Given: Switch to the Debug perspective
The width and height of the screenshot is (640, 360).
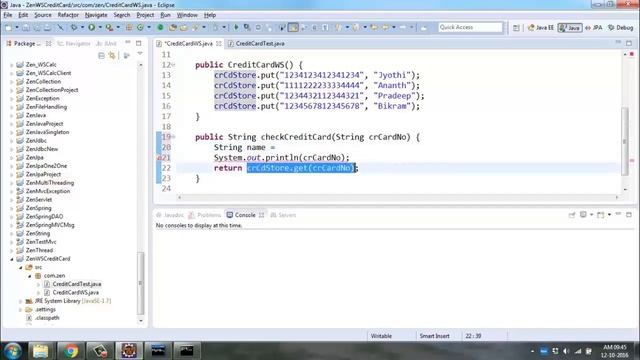Looking at the screenshot, I should (x=620, y=28).
